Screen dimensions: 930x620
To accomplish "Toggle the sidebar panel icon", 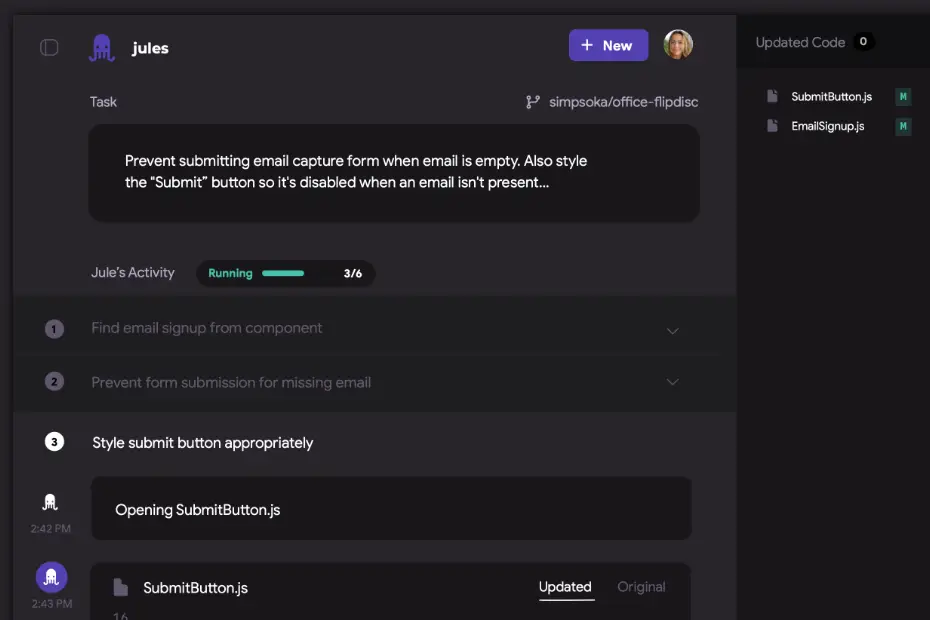I will (x=49, y=47).
